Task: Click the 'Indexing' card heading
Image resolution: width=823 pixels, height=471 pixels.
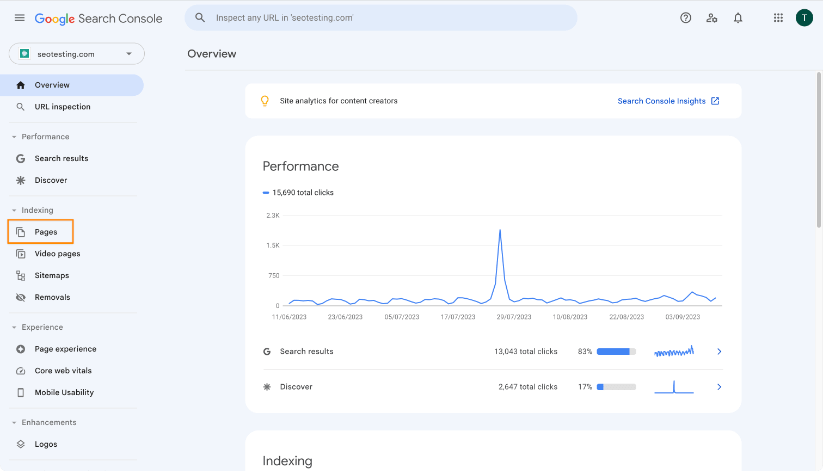Action: pos(287,461)
